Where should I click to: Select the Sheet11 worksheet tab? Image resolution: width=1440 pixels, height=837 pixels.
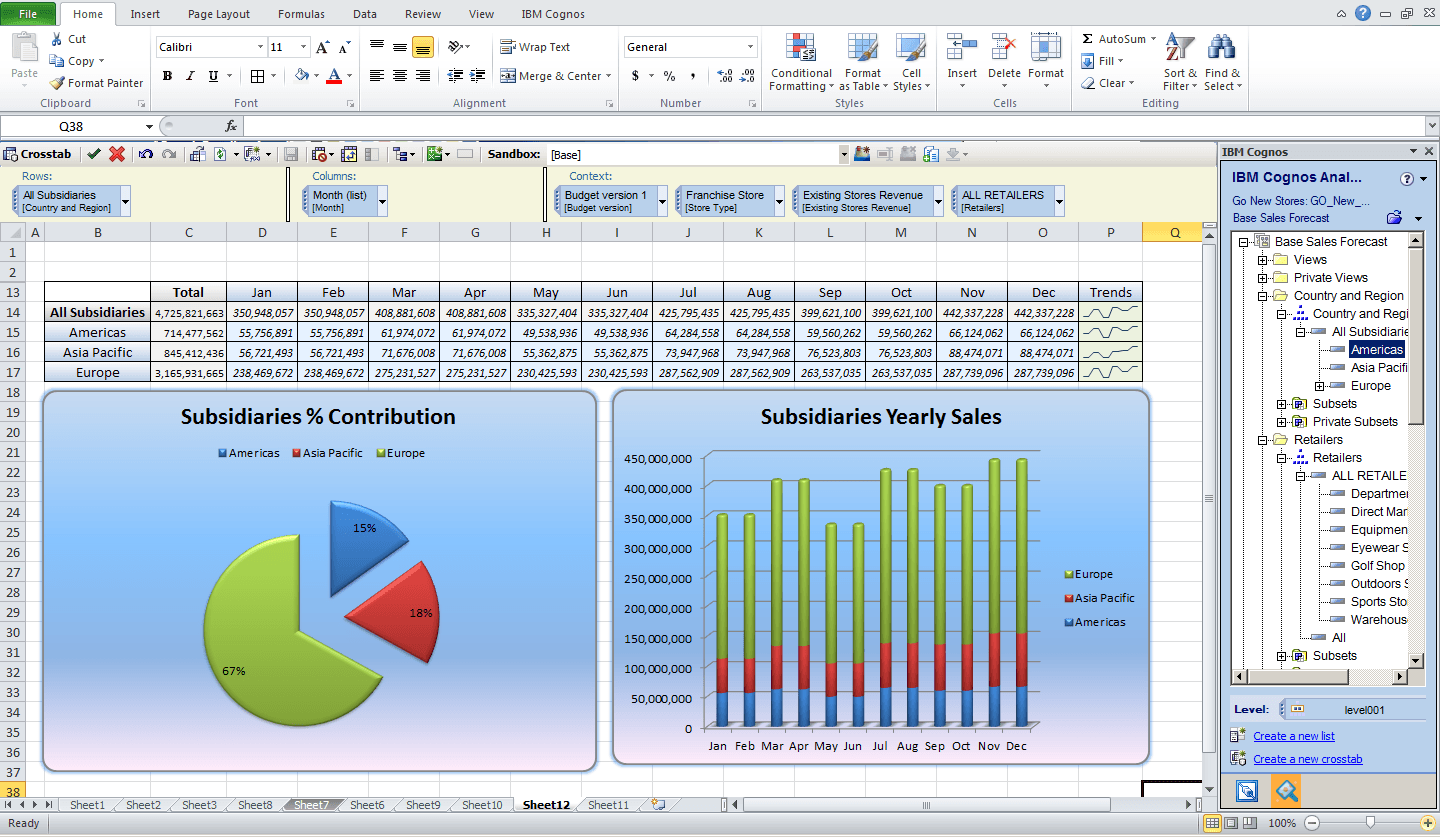pyautogui.click(x=606, y=804)
